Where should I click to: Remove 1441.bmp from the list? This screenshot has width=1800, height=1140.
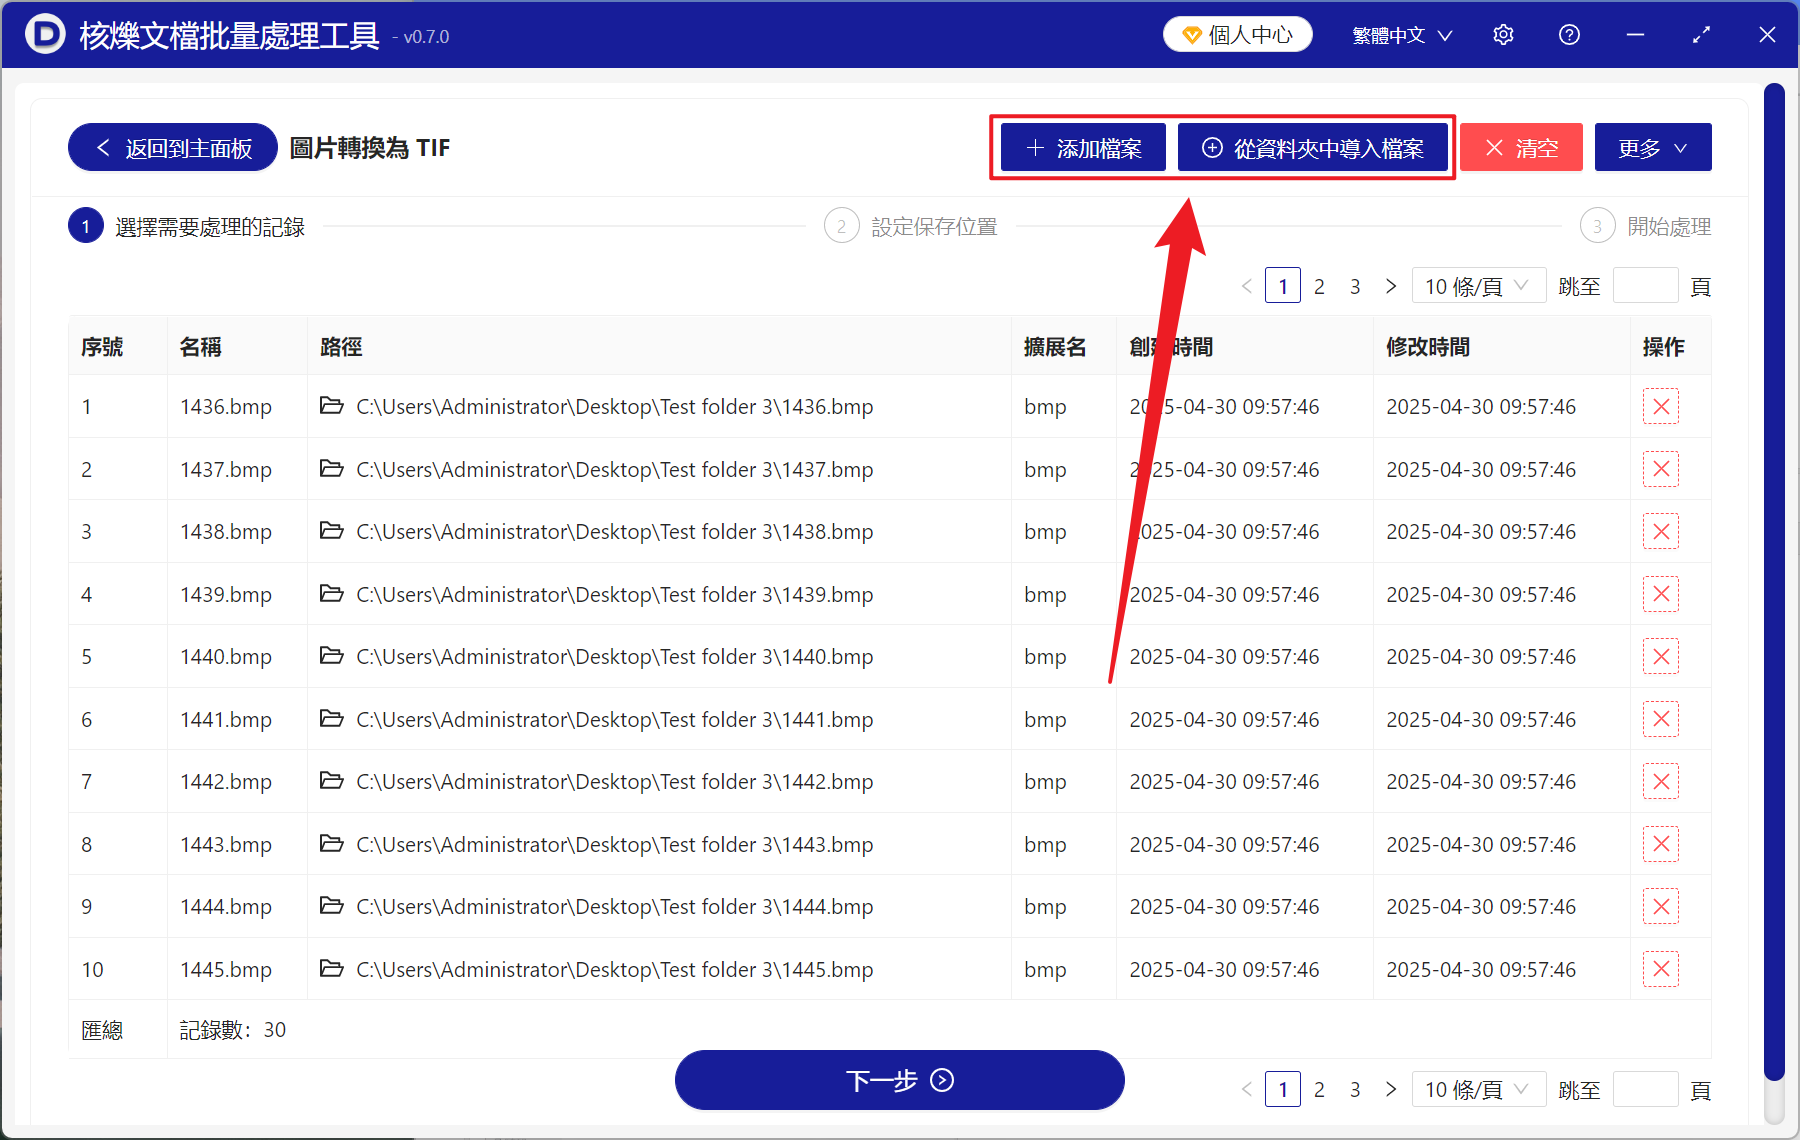tap(1660, 719)
